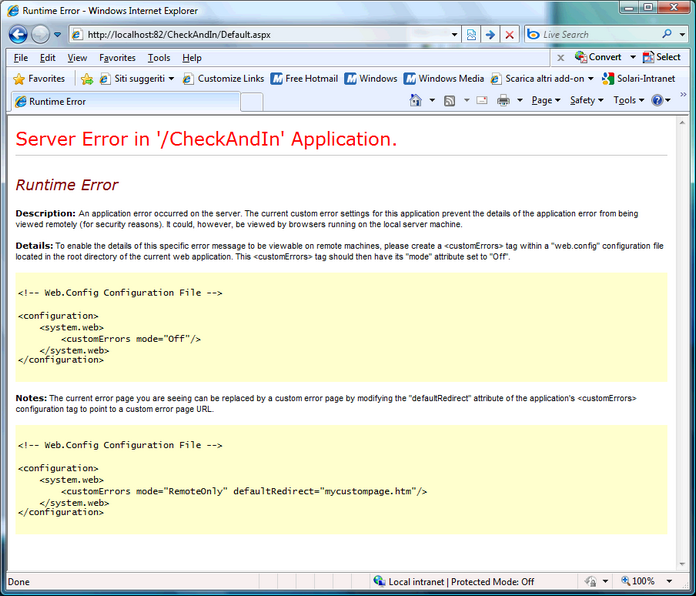Viewport: 696px width, 596px height.
Task: Click the Convert toolbar button
Action: point(598,57)
